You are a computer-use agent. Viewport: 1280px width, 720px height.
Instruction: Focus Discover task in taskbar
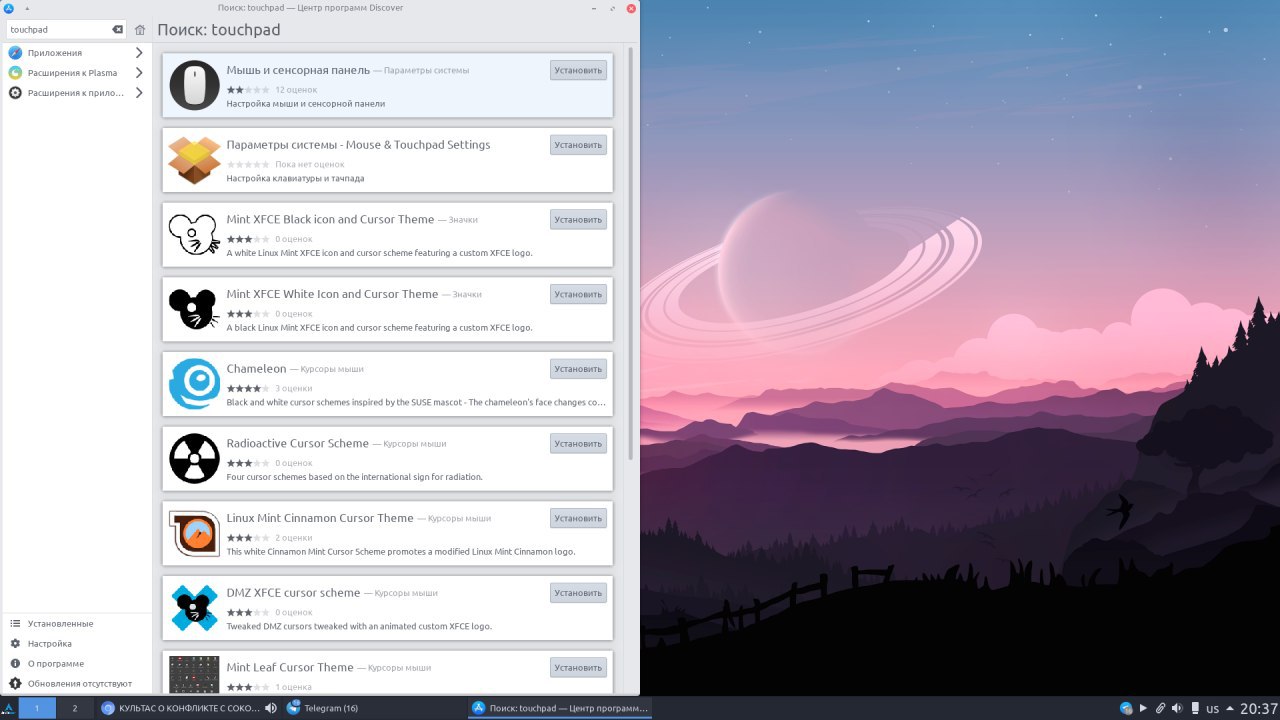pyautogui.click(x=560, y=708)
